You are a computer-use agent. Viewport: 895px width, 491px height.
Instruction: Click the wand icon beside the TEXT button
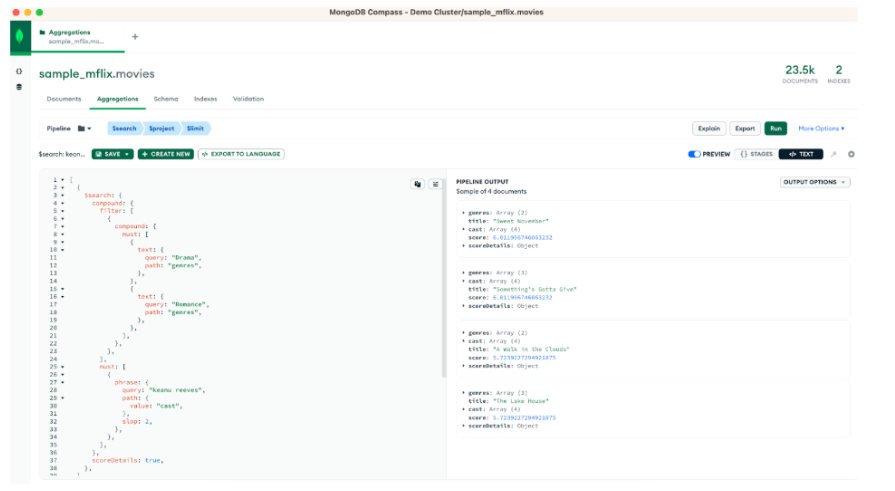[834, 154]
